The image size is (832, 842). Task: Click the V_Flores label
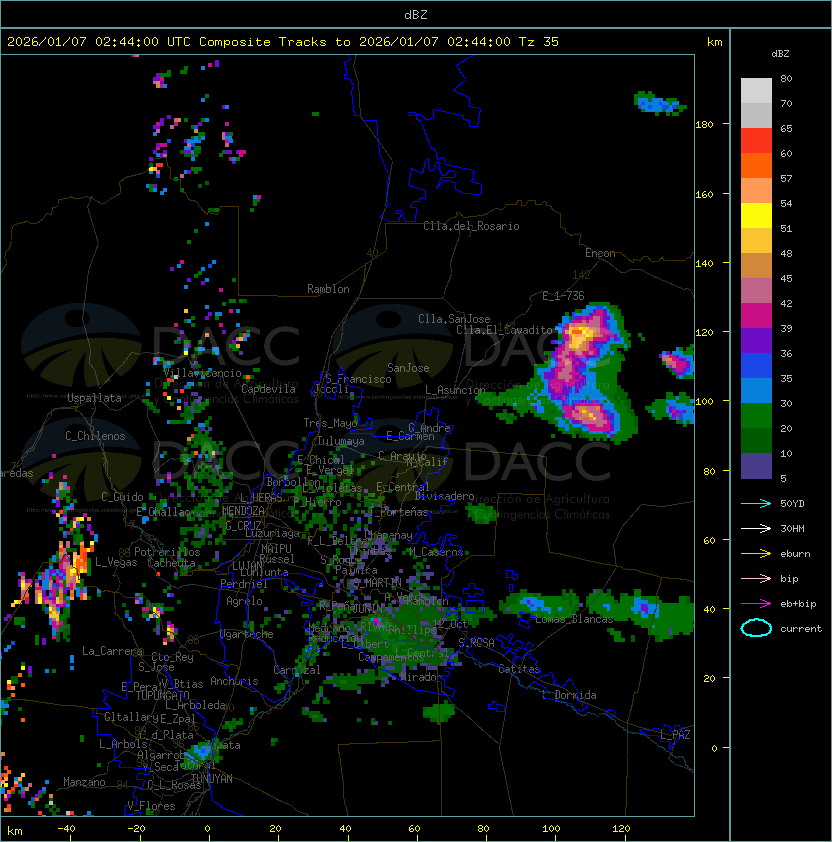(x=151, y=807)
